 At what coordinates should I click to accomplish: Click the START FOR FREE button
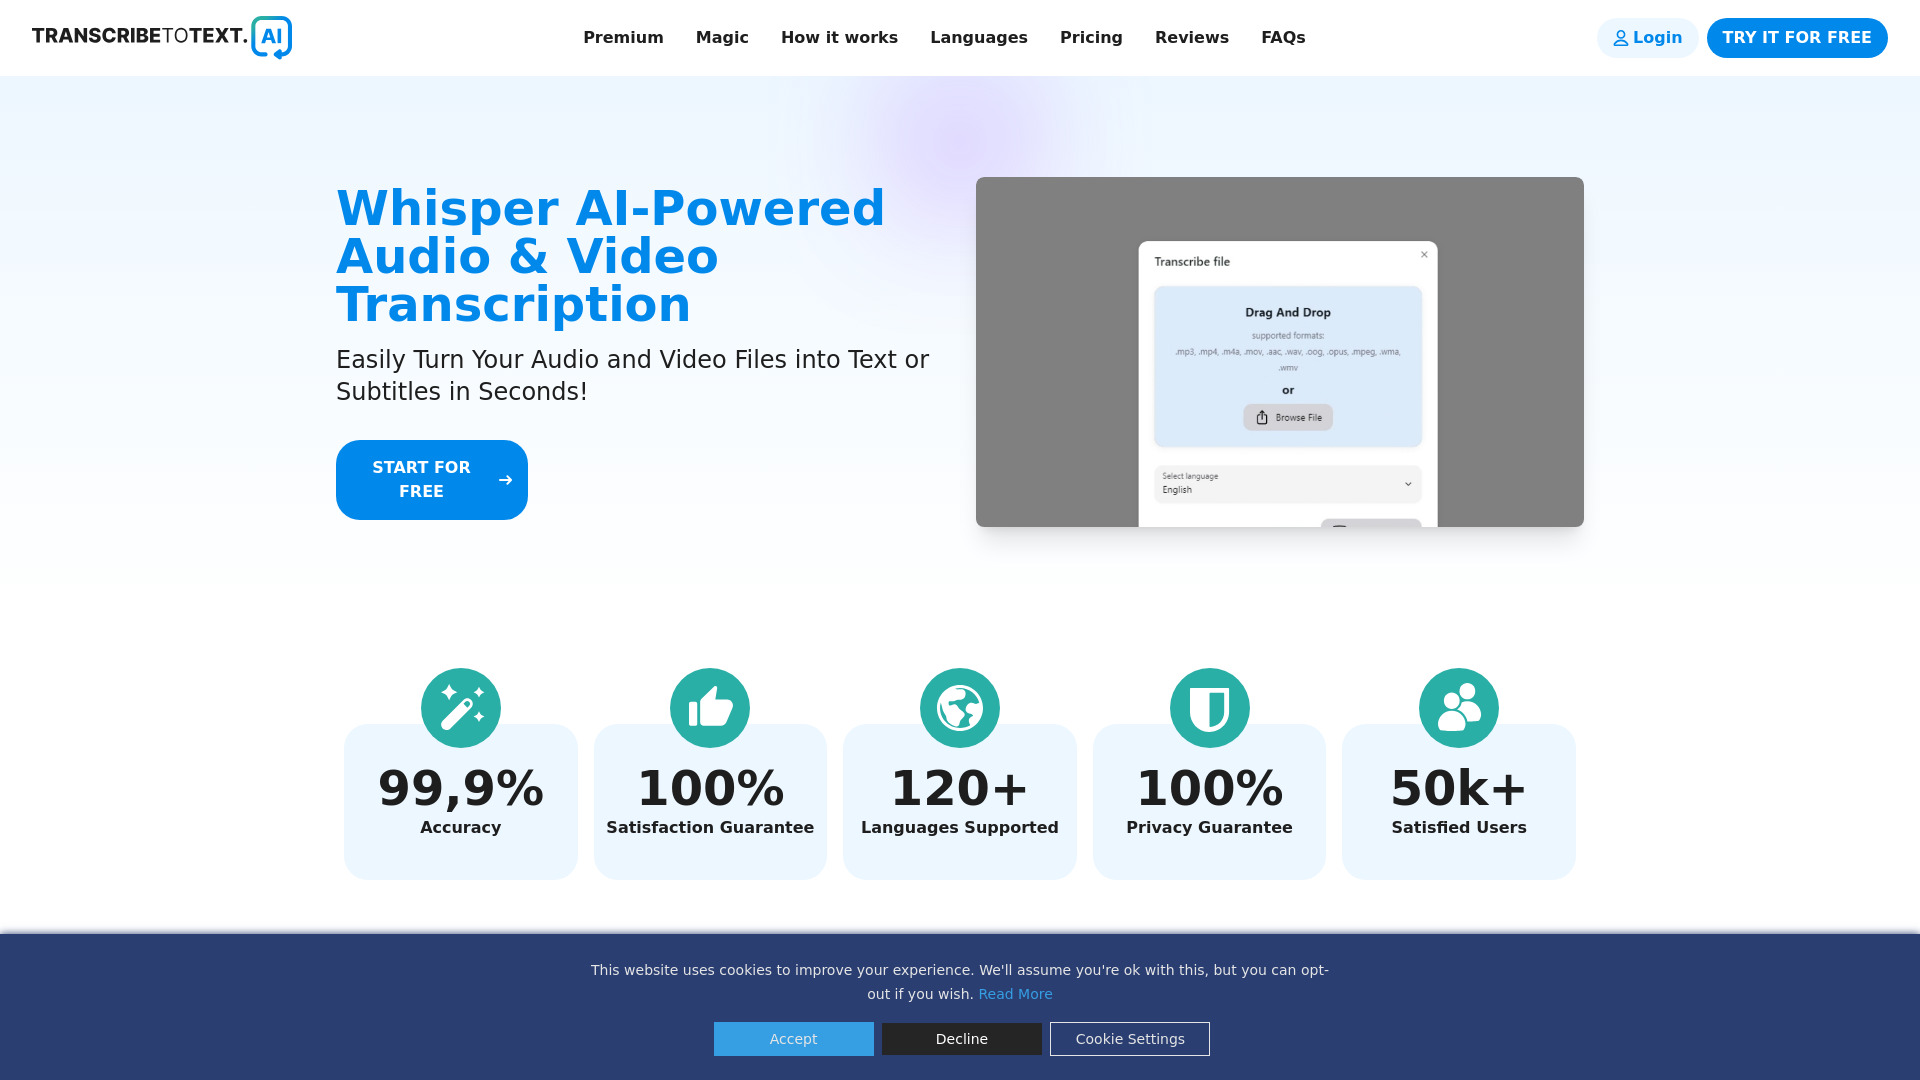[431, 480]
